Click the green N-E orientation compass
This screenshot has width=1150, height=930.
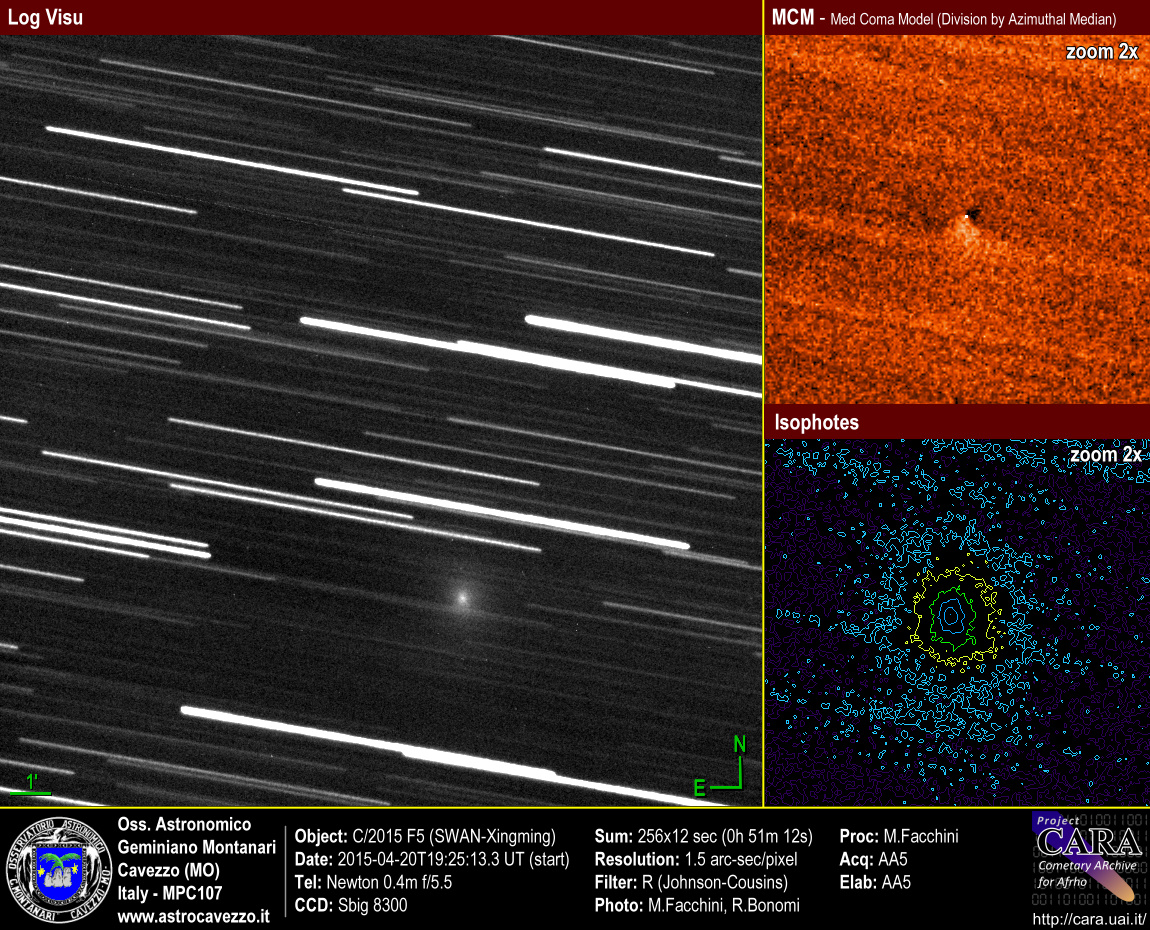point(730,768)
